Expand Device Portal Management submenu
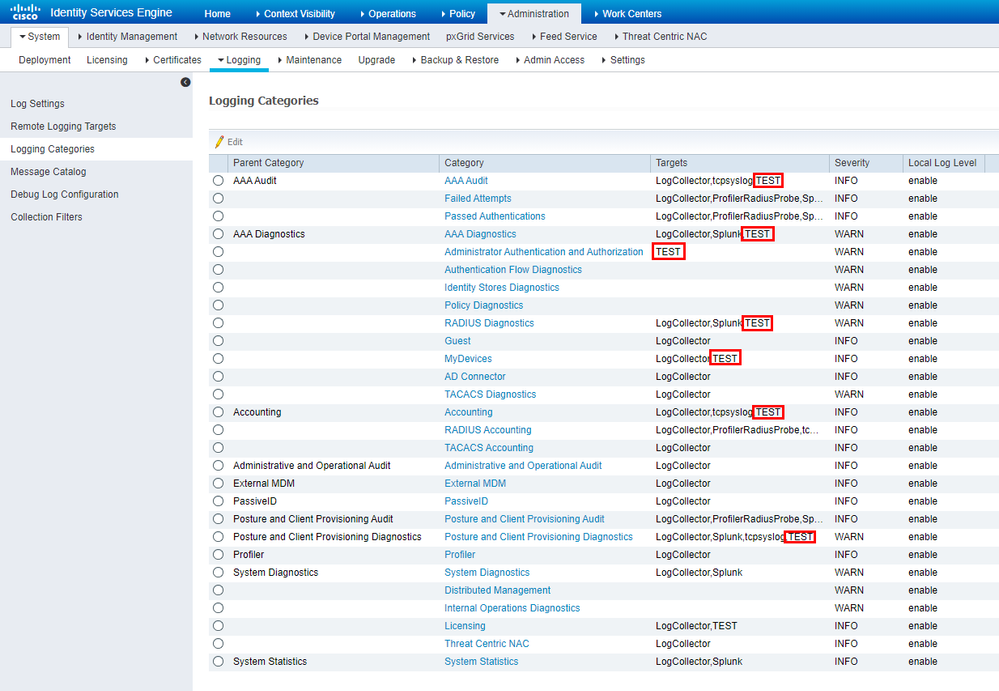This screenshot has height=691, width=999. point(367,36)
